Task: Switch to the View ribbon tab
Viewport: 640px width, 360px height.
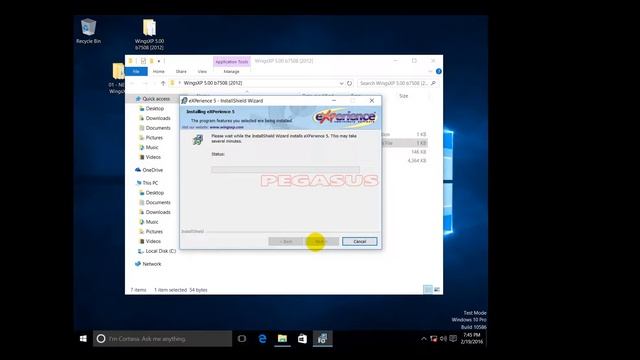Action: 202,71
